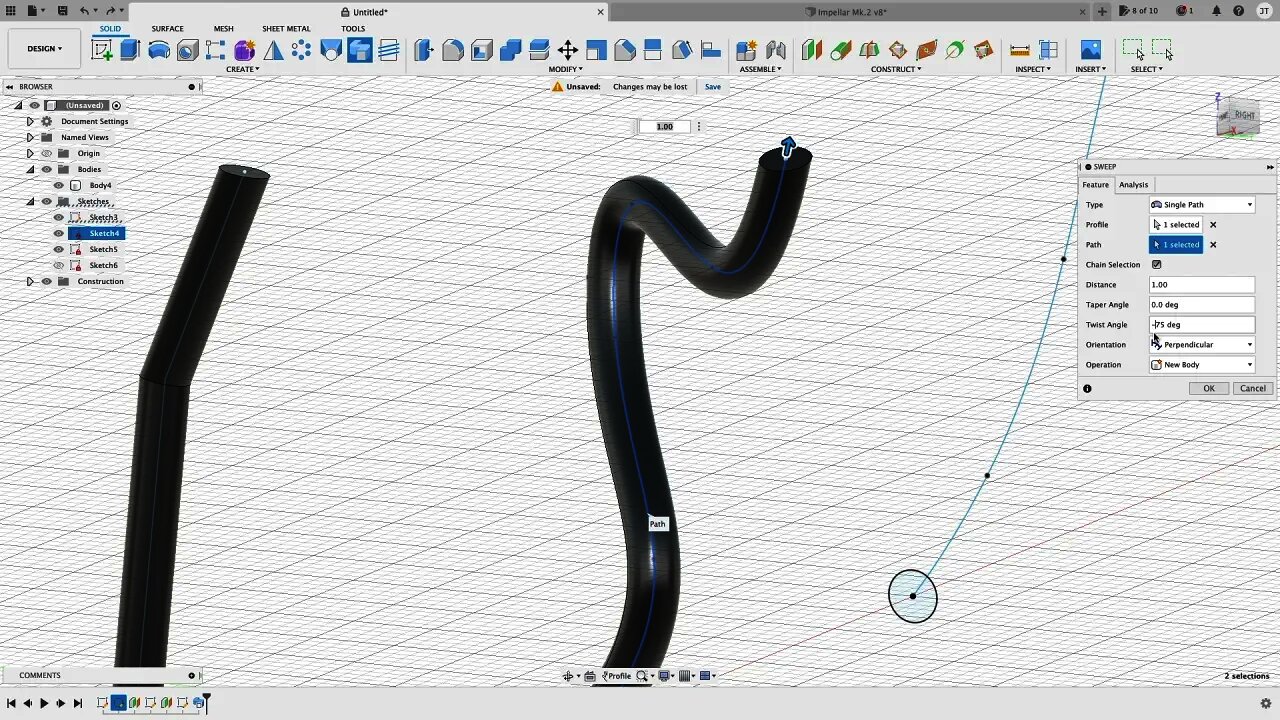Switch to the Analysis tab in Sweep
1280x720 pixels.
(1133, 185)
